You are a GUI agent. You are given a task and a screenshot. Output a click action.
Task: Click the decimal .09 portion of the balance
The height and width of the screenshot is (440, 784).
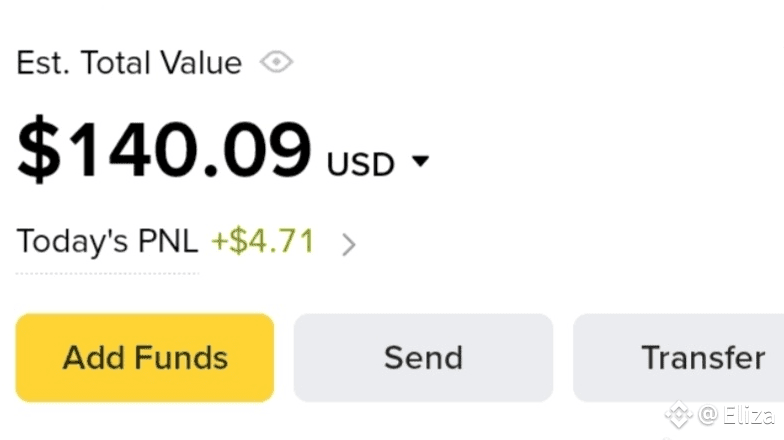tap(260, 152)
